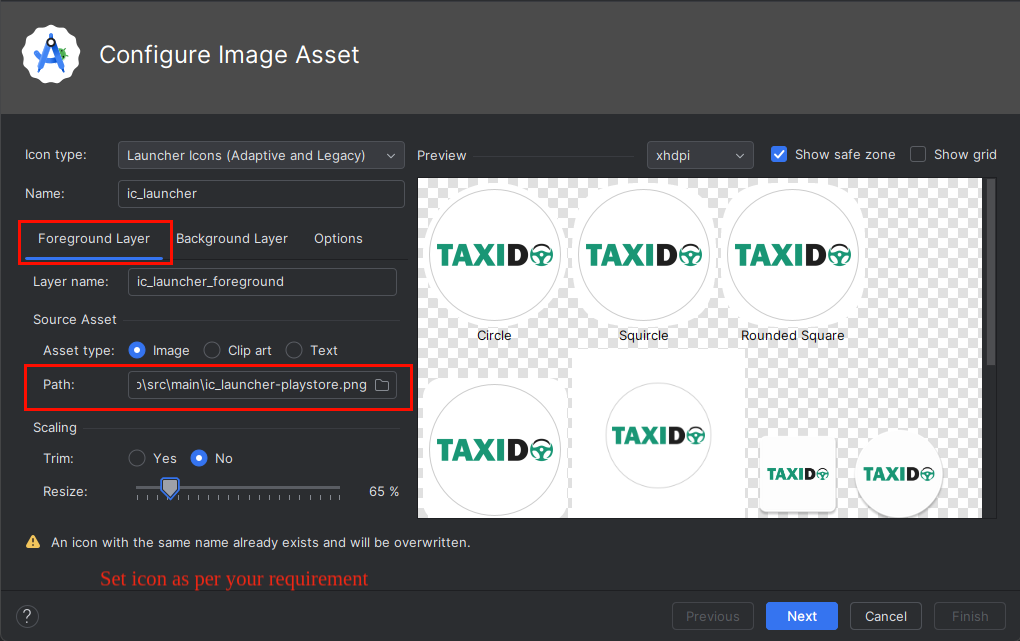
Task: Click the Android Studio logo icon
Action: point(51,55)
